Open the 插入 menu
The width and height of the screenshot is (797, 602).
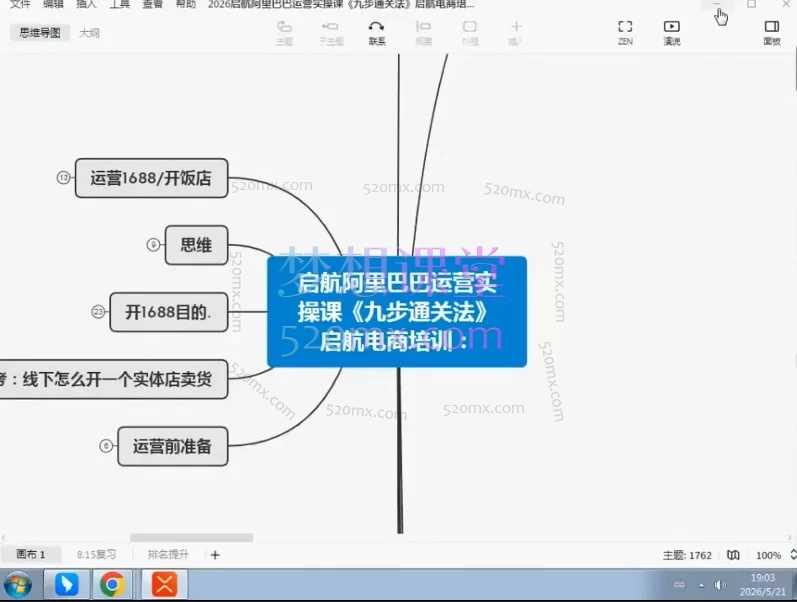click(86, 4)
